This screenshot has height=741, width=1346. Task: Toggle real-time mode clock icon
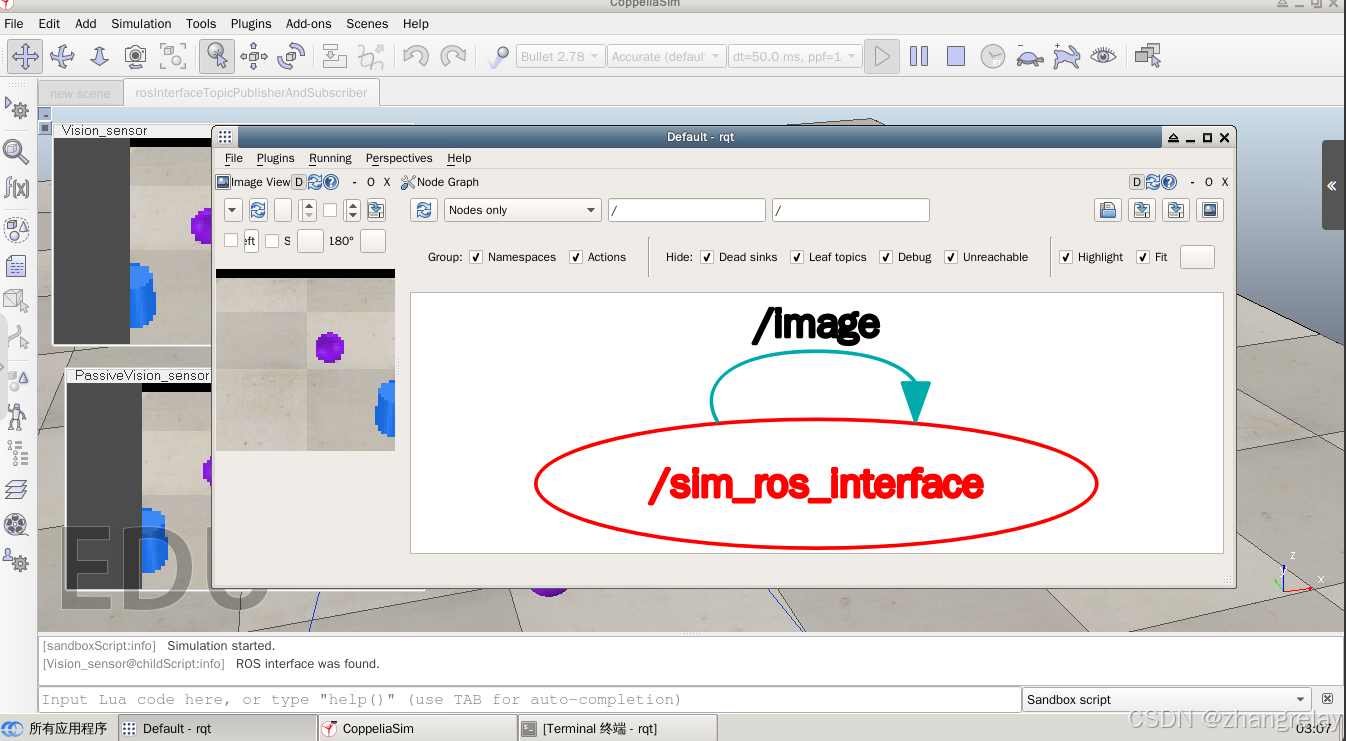click(x=992, y=56)
